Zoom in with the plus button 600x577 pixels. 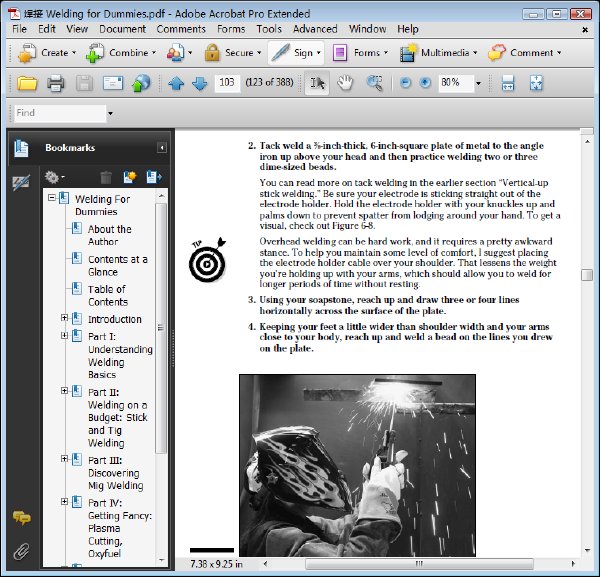tap(425, 83)
